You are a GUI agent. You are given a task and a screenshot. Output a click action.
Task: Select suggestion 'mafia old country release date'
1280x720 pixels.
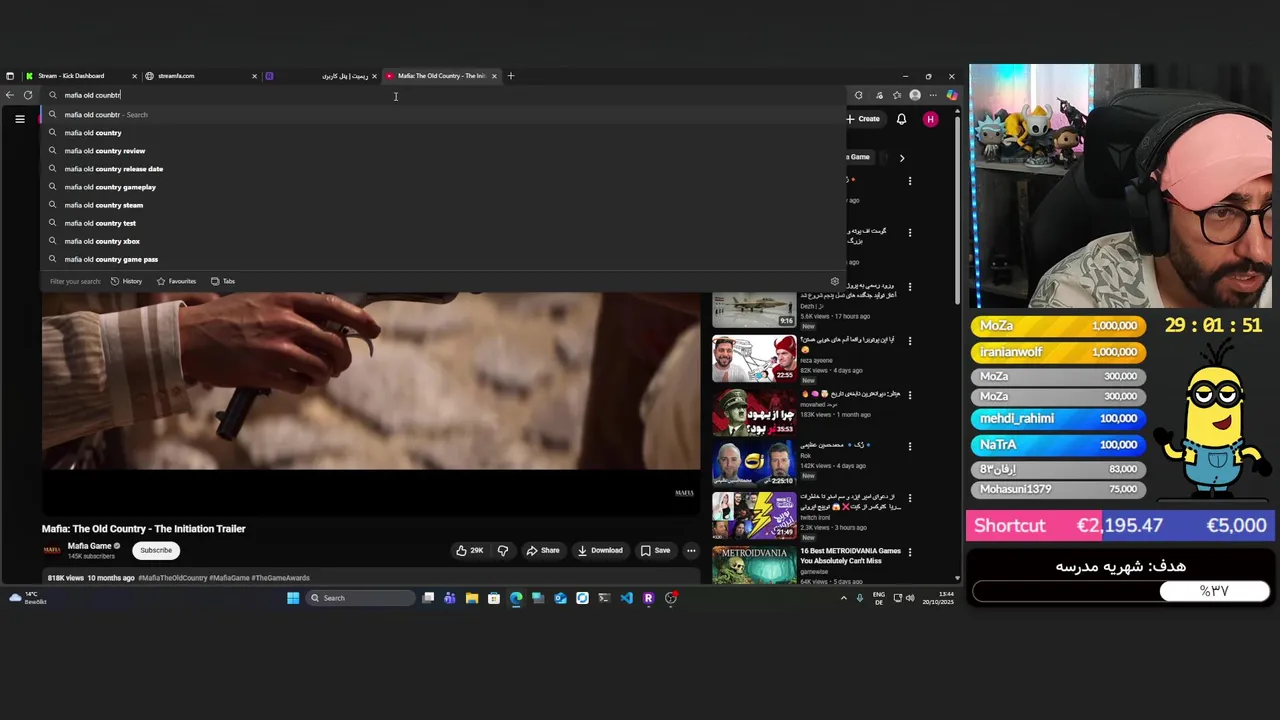(443, 169)
